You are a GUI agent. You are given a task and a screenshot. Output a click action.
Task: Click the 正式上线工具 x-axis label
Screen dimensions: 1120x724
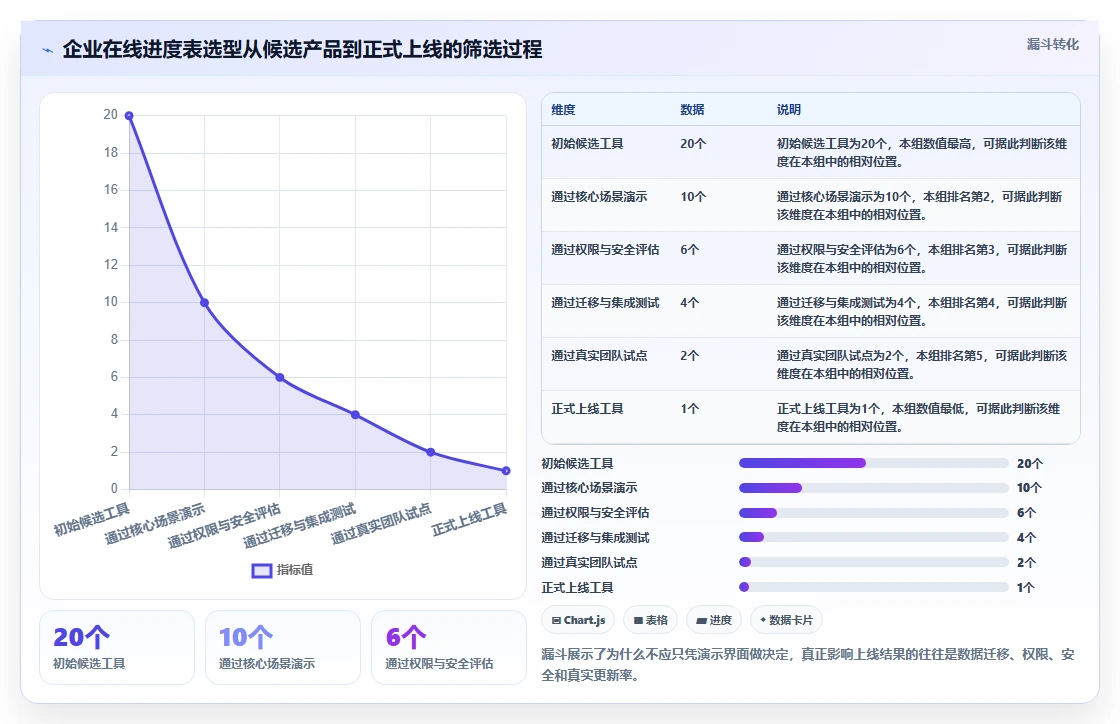tap(469, 520)
